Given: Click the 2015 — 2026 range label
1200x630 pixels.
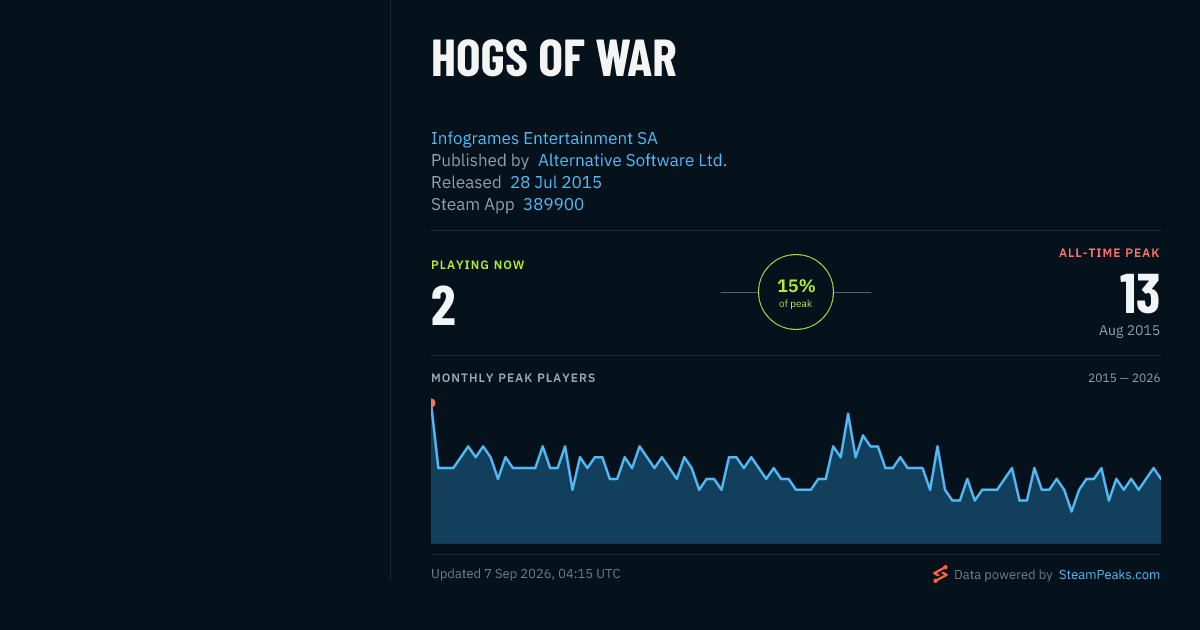Looking at the screenshot, I should point(1124,378).
